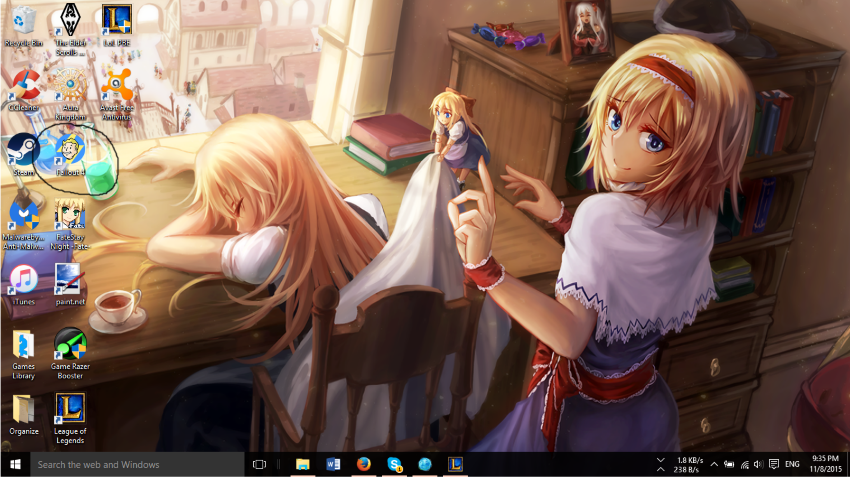Show hidden system tray icons
This screenshot has height=478, width=850.
714,464
